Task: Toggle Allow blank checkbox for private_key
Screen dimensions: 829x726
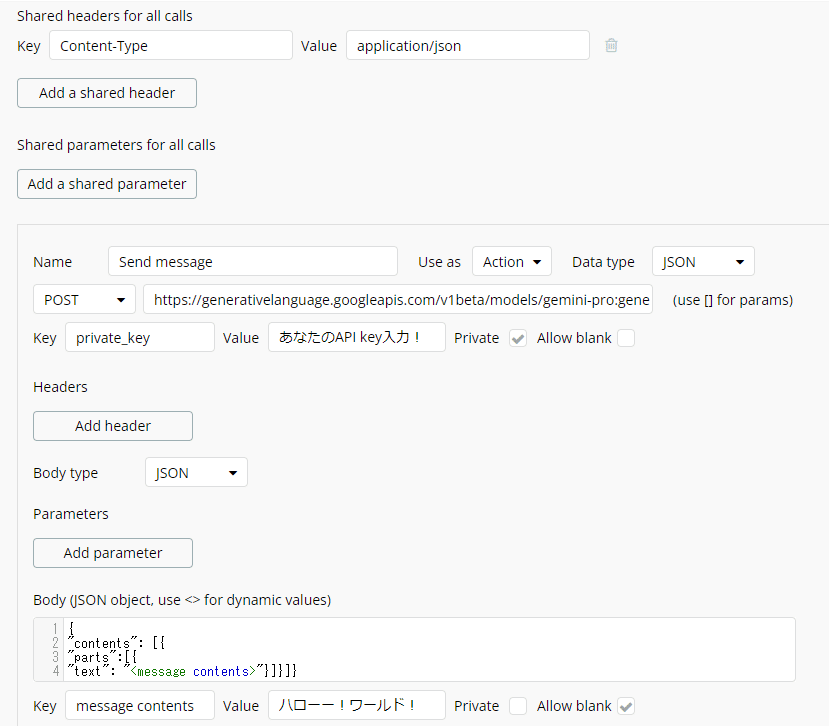Action: coord(626,338)
